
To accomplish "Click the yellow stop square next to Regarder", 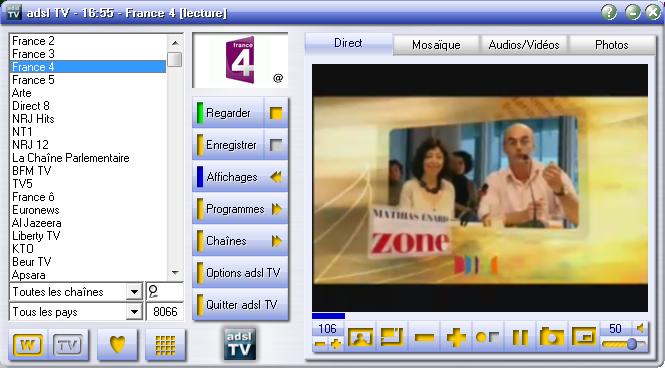I will point(276,113).
